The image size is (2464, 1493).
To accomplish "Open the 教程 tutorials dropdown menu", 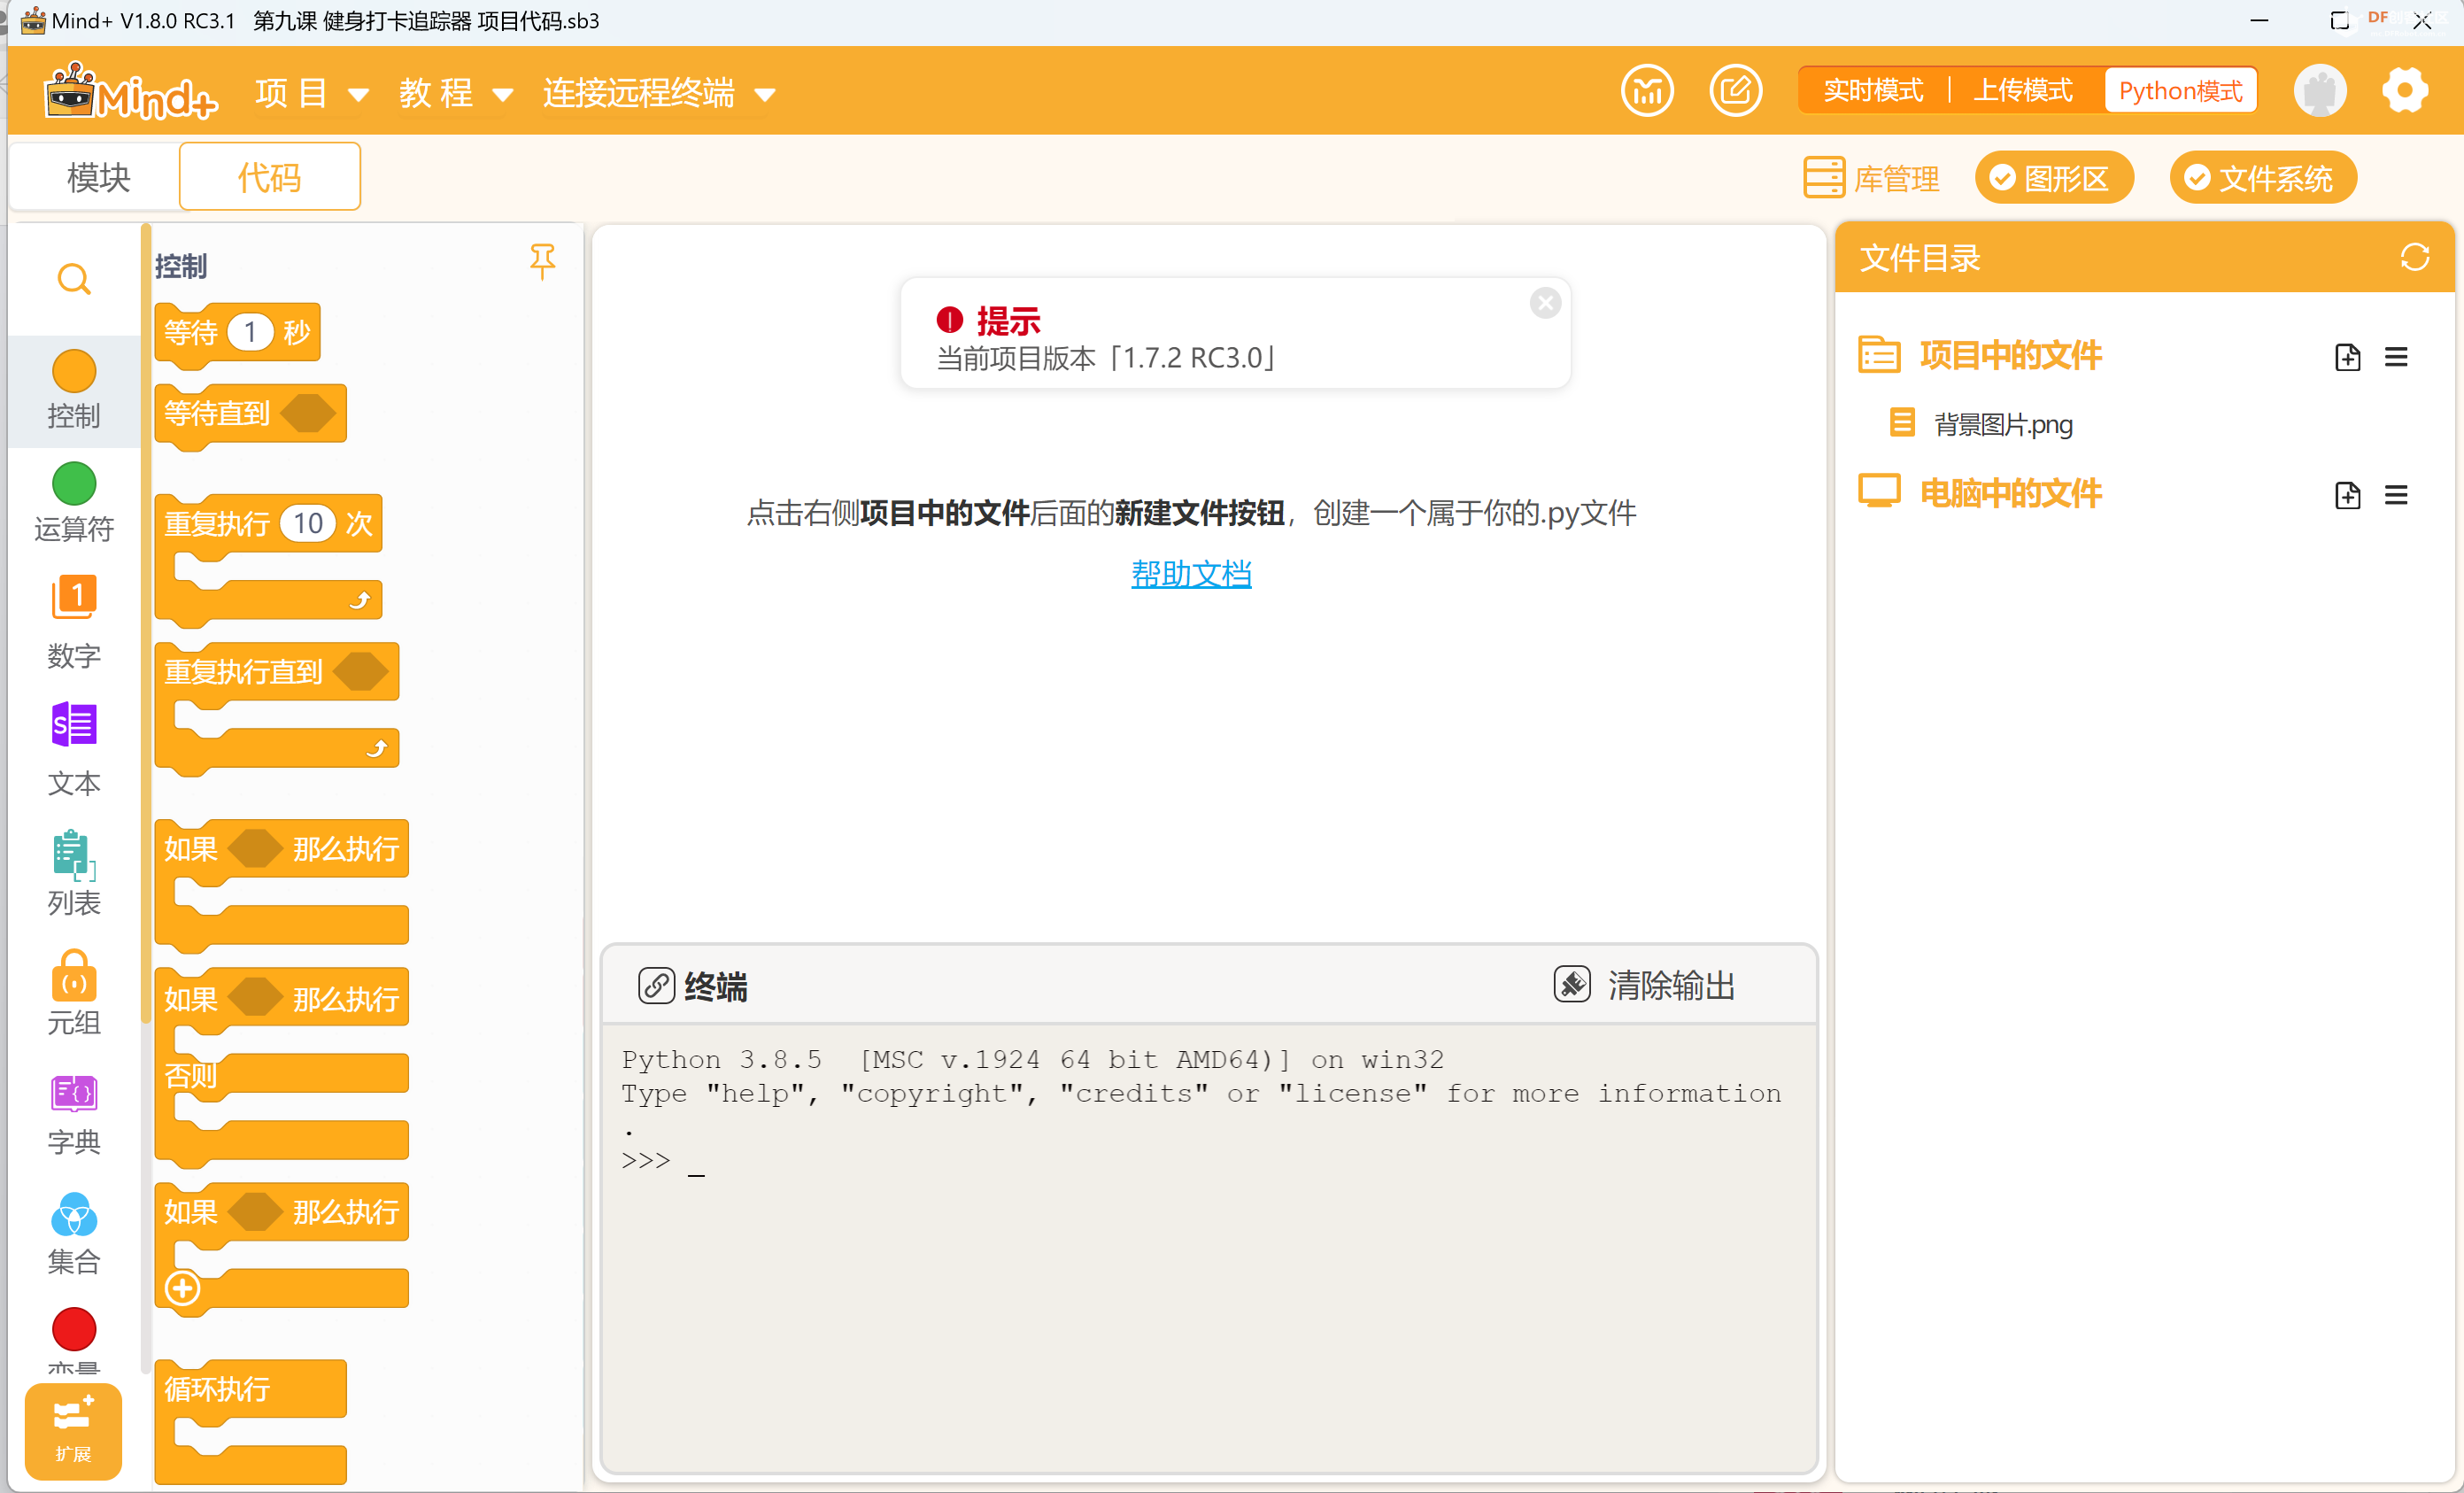I will (x=456, y=94).
